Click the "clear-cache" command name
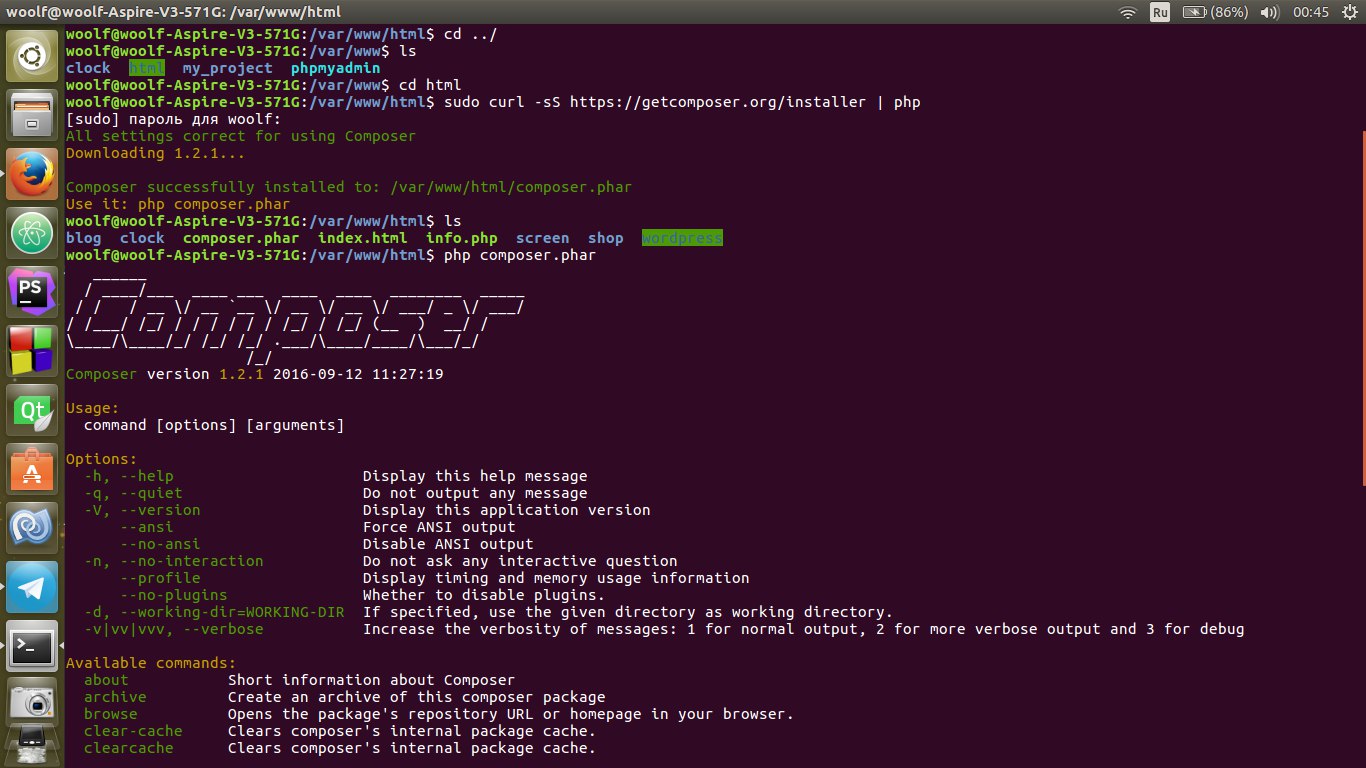1366x768 pixels. 133,731
